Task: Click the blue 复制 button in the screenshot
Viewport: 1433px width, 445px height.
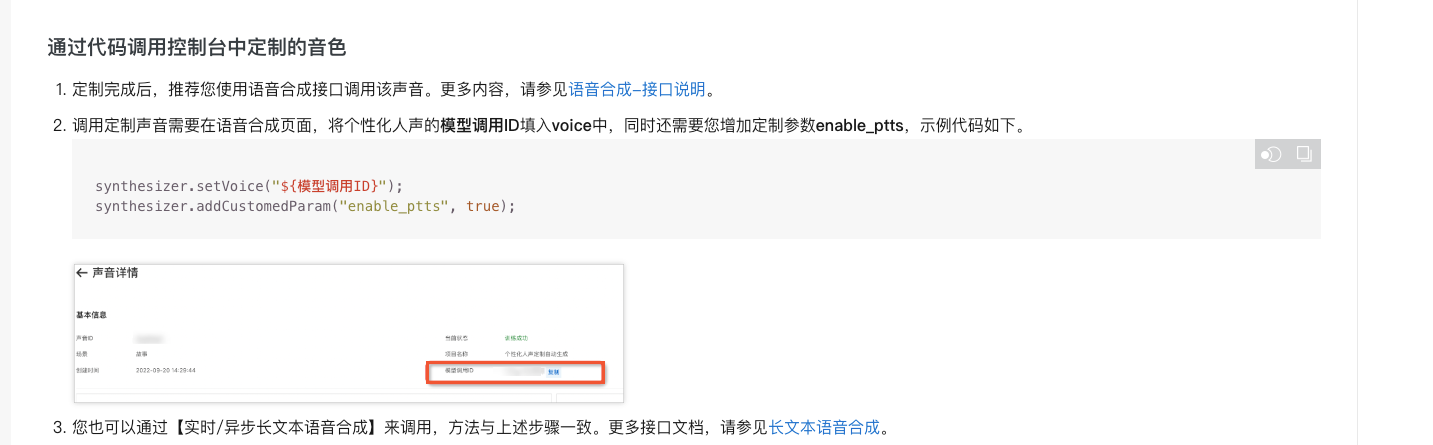Action: [554, 371]
